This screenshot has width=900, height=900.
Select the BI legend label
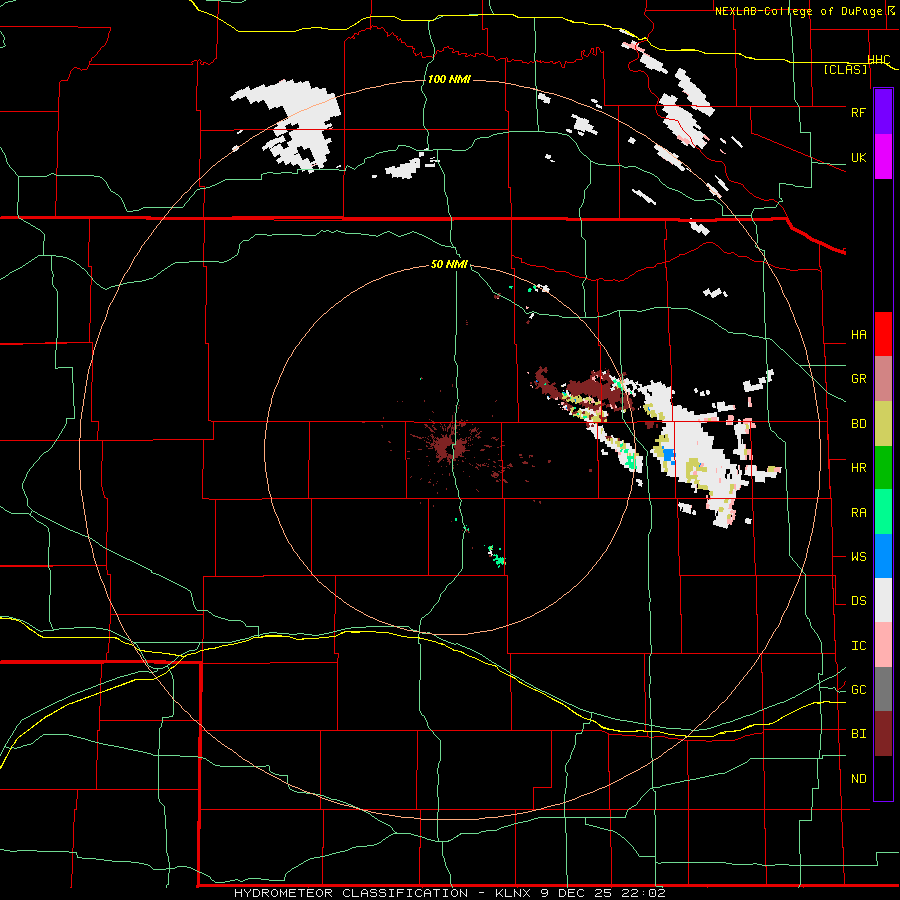coord(858,734)
